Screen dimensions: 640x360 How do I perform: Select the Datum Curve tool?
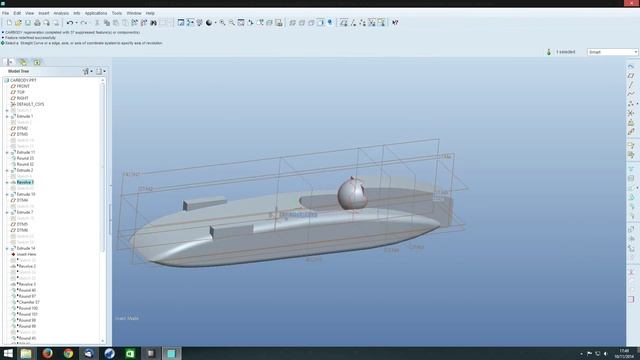tap(631, 94)
